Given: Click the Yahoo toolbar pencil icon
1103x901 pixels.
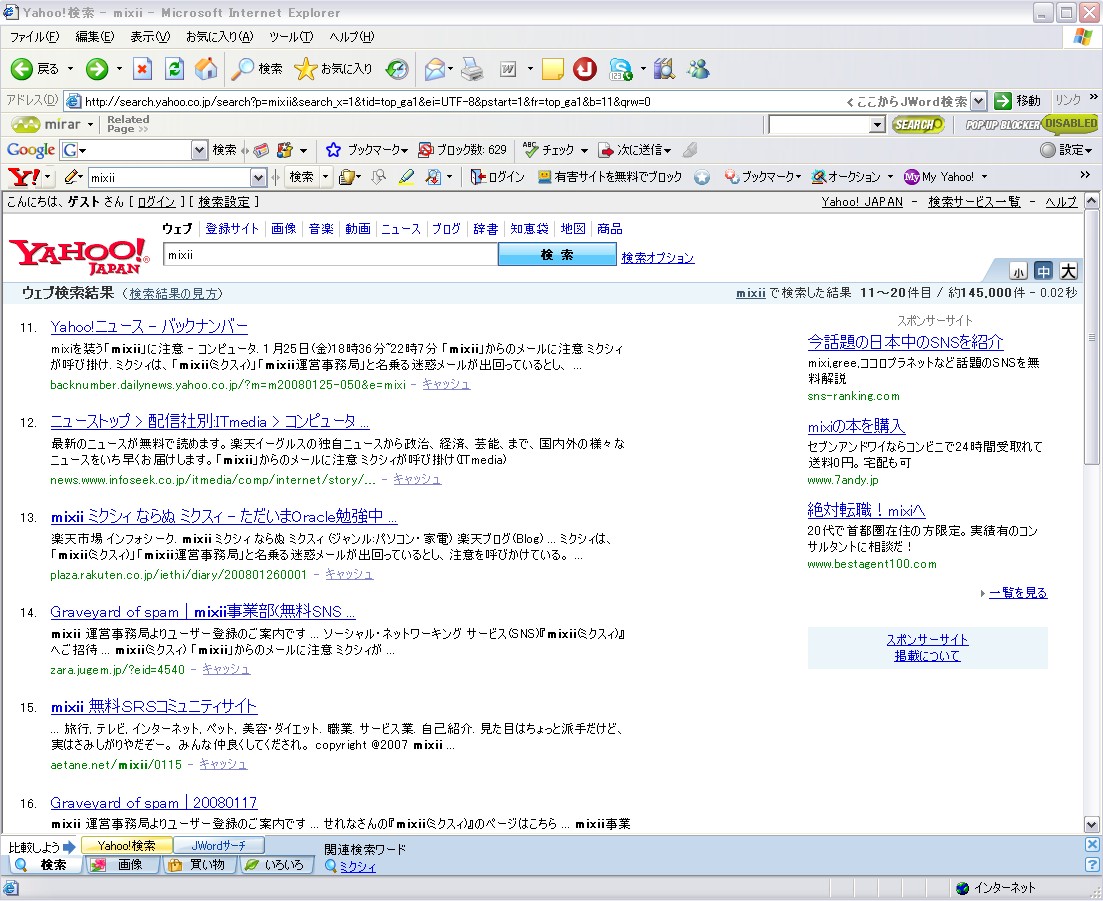Looking at the screenshot, I should click(70, 177).
